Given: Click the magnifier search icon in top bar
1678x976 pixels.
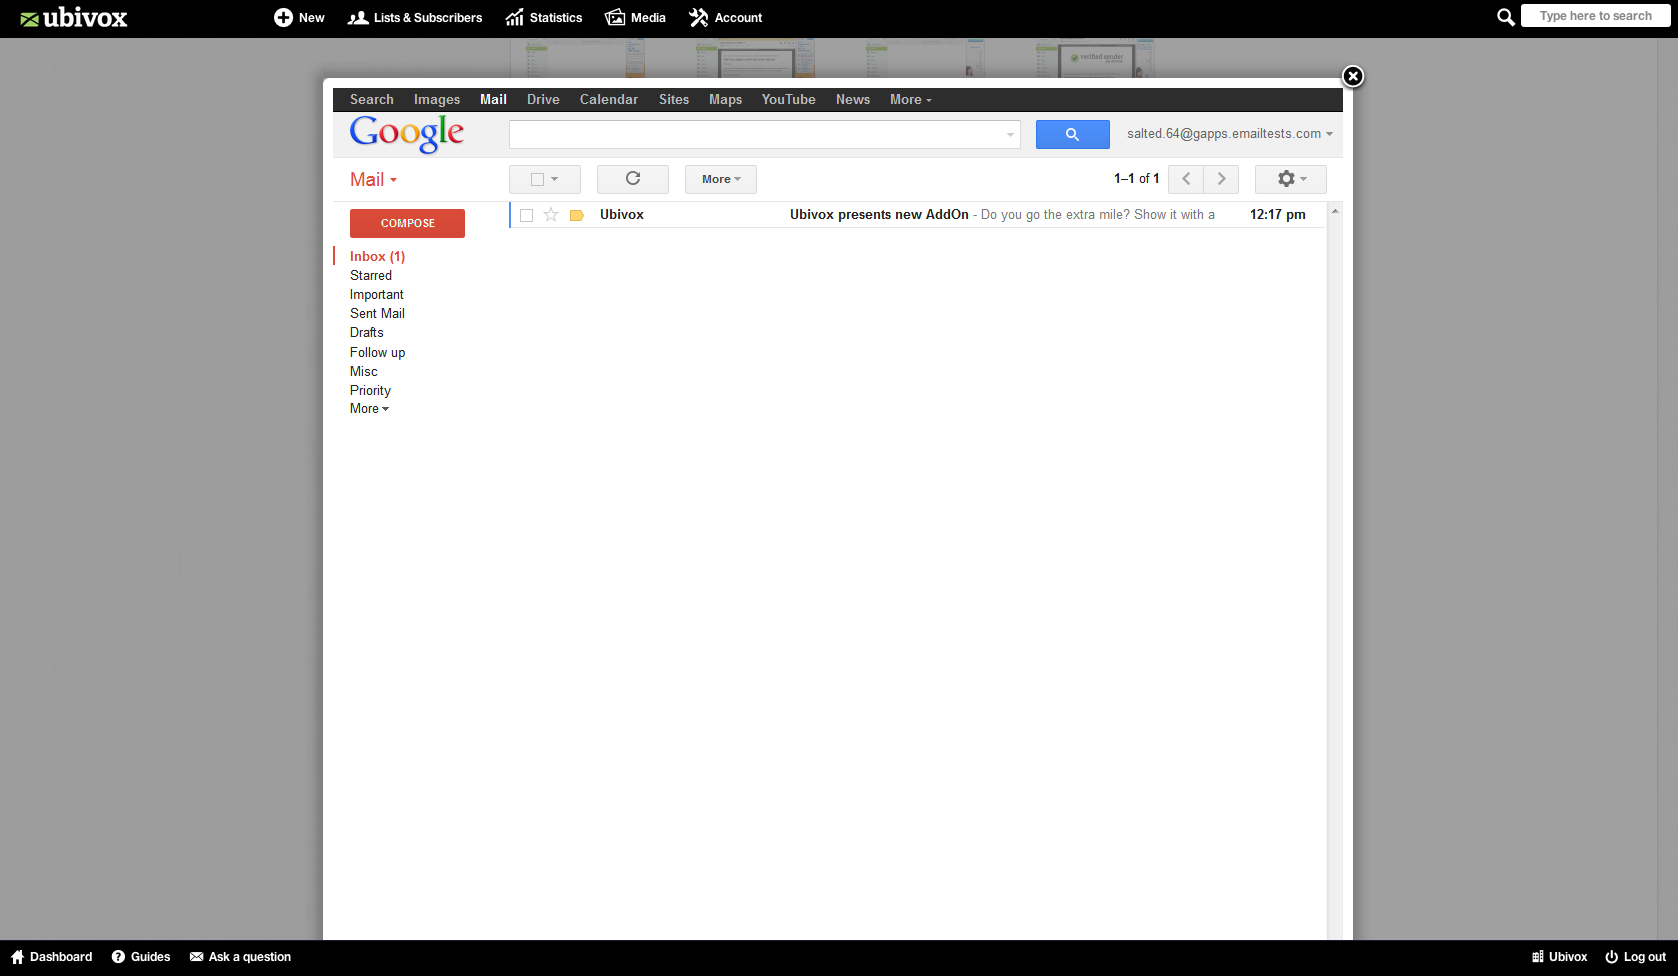Looking at the screenshot, I should tap(1505, 17).
